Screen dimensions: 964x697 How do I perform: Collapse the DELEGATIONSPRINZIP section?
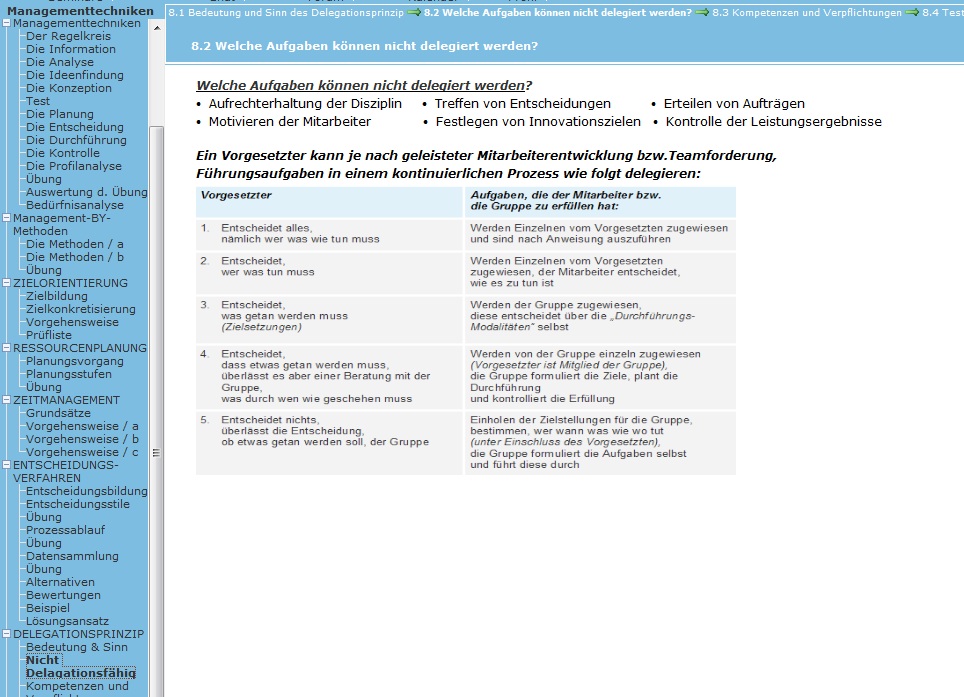(7, 634)
